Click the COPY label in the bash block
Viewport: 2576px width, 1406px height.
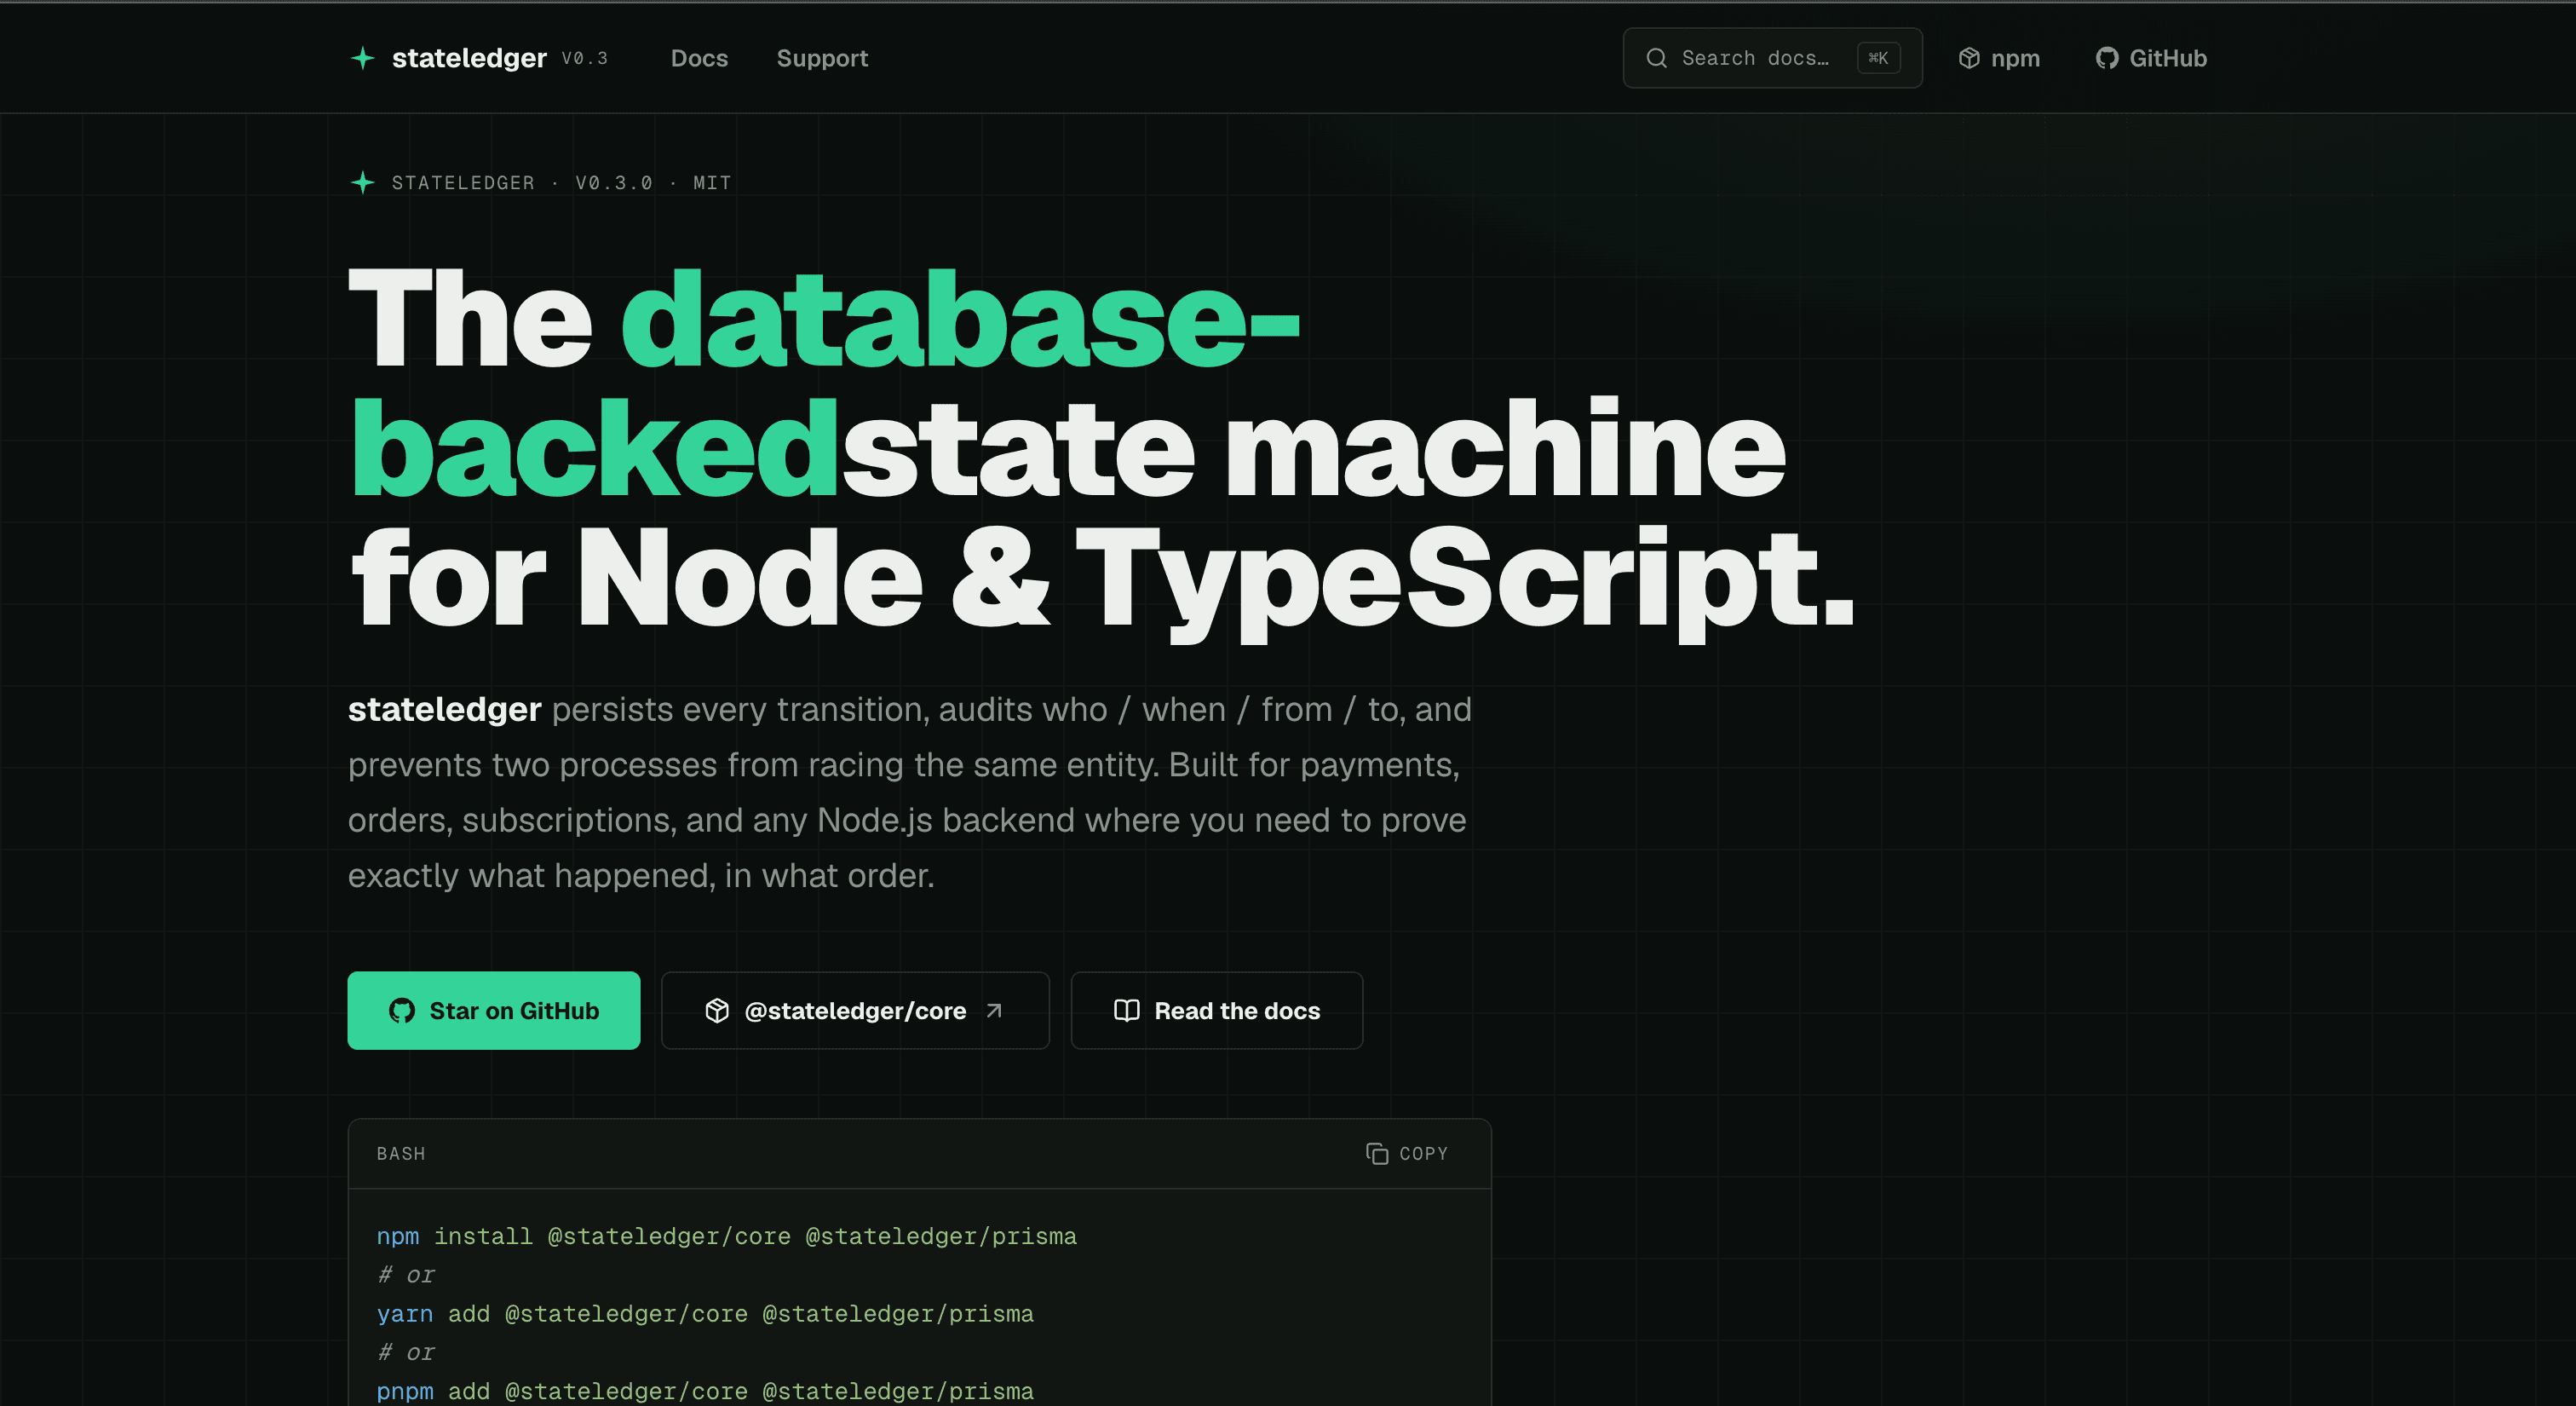pyautogui.click(x=1423, y=1153)
